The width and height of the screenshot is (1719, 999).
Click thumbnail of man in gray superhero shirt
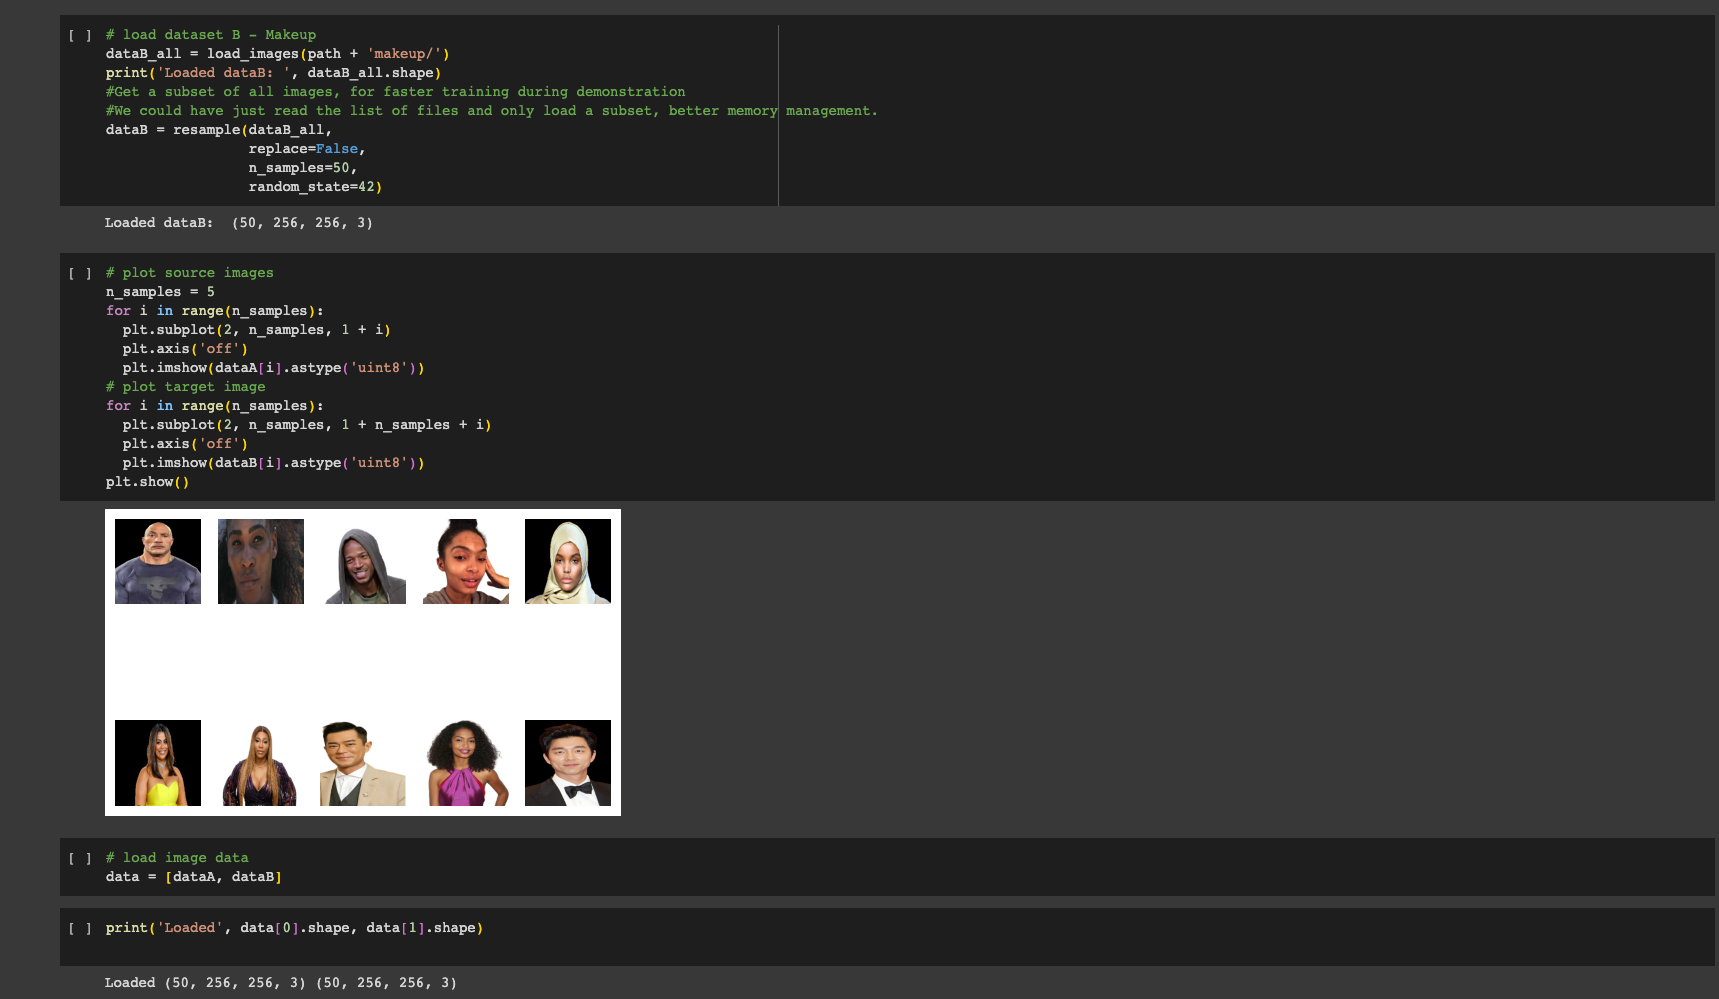158,561
